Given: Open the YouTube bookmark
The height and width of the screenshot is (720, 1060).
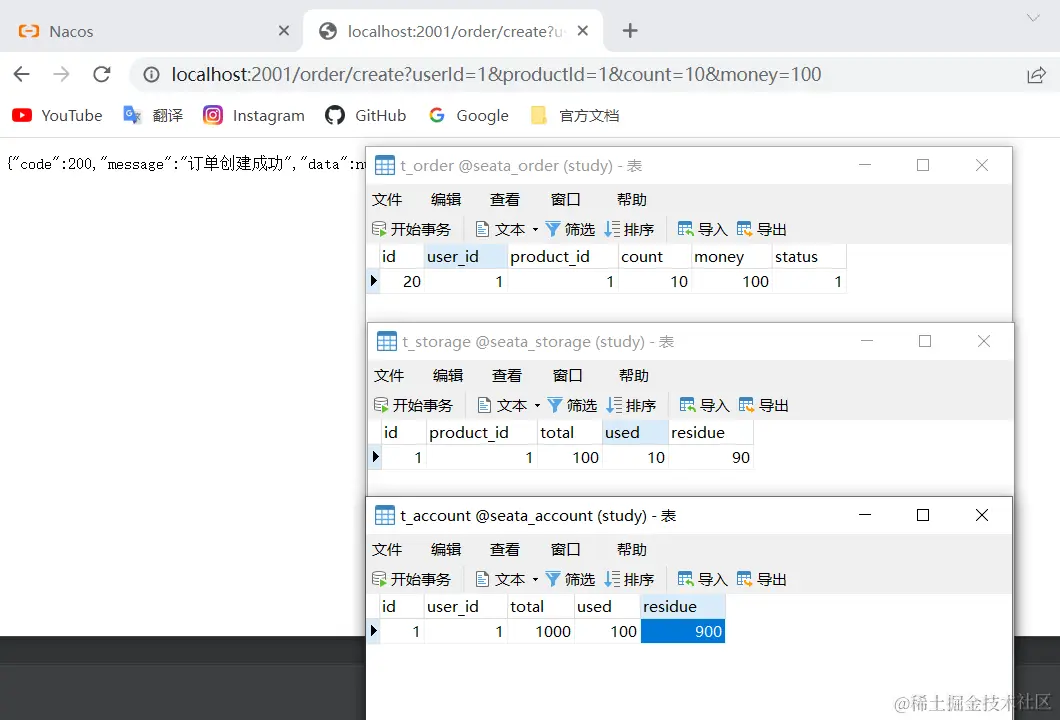Looking at the screenshot, I should pos(57,116).
